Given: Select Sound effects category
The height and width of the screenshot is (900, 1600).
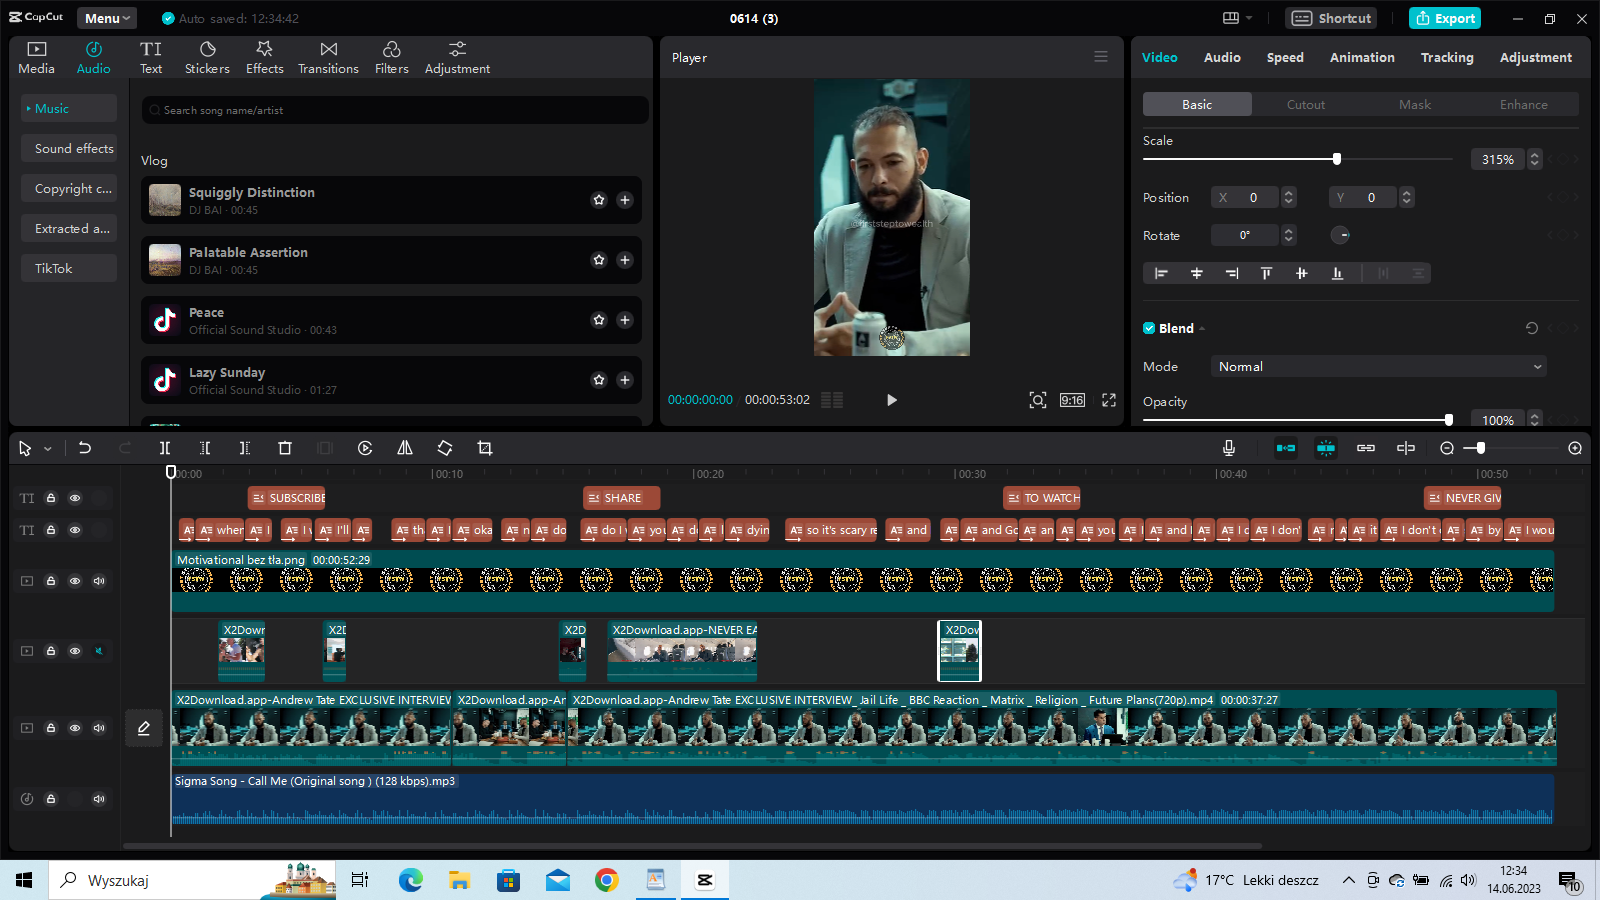Looking at the screenshot, I should point(69,149).
